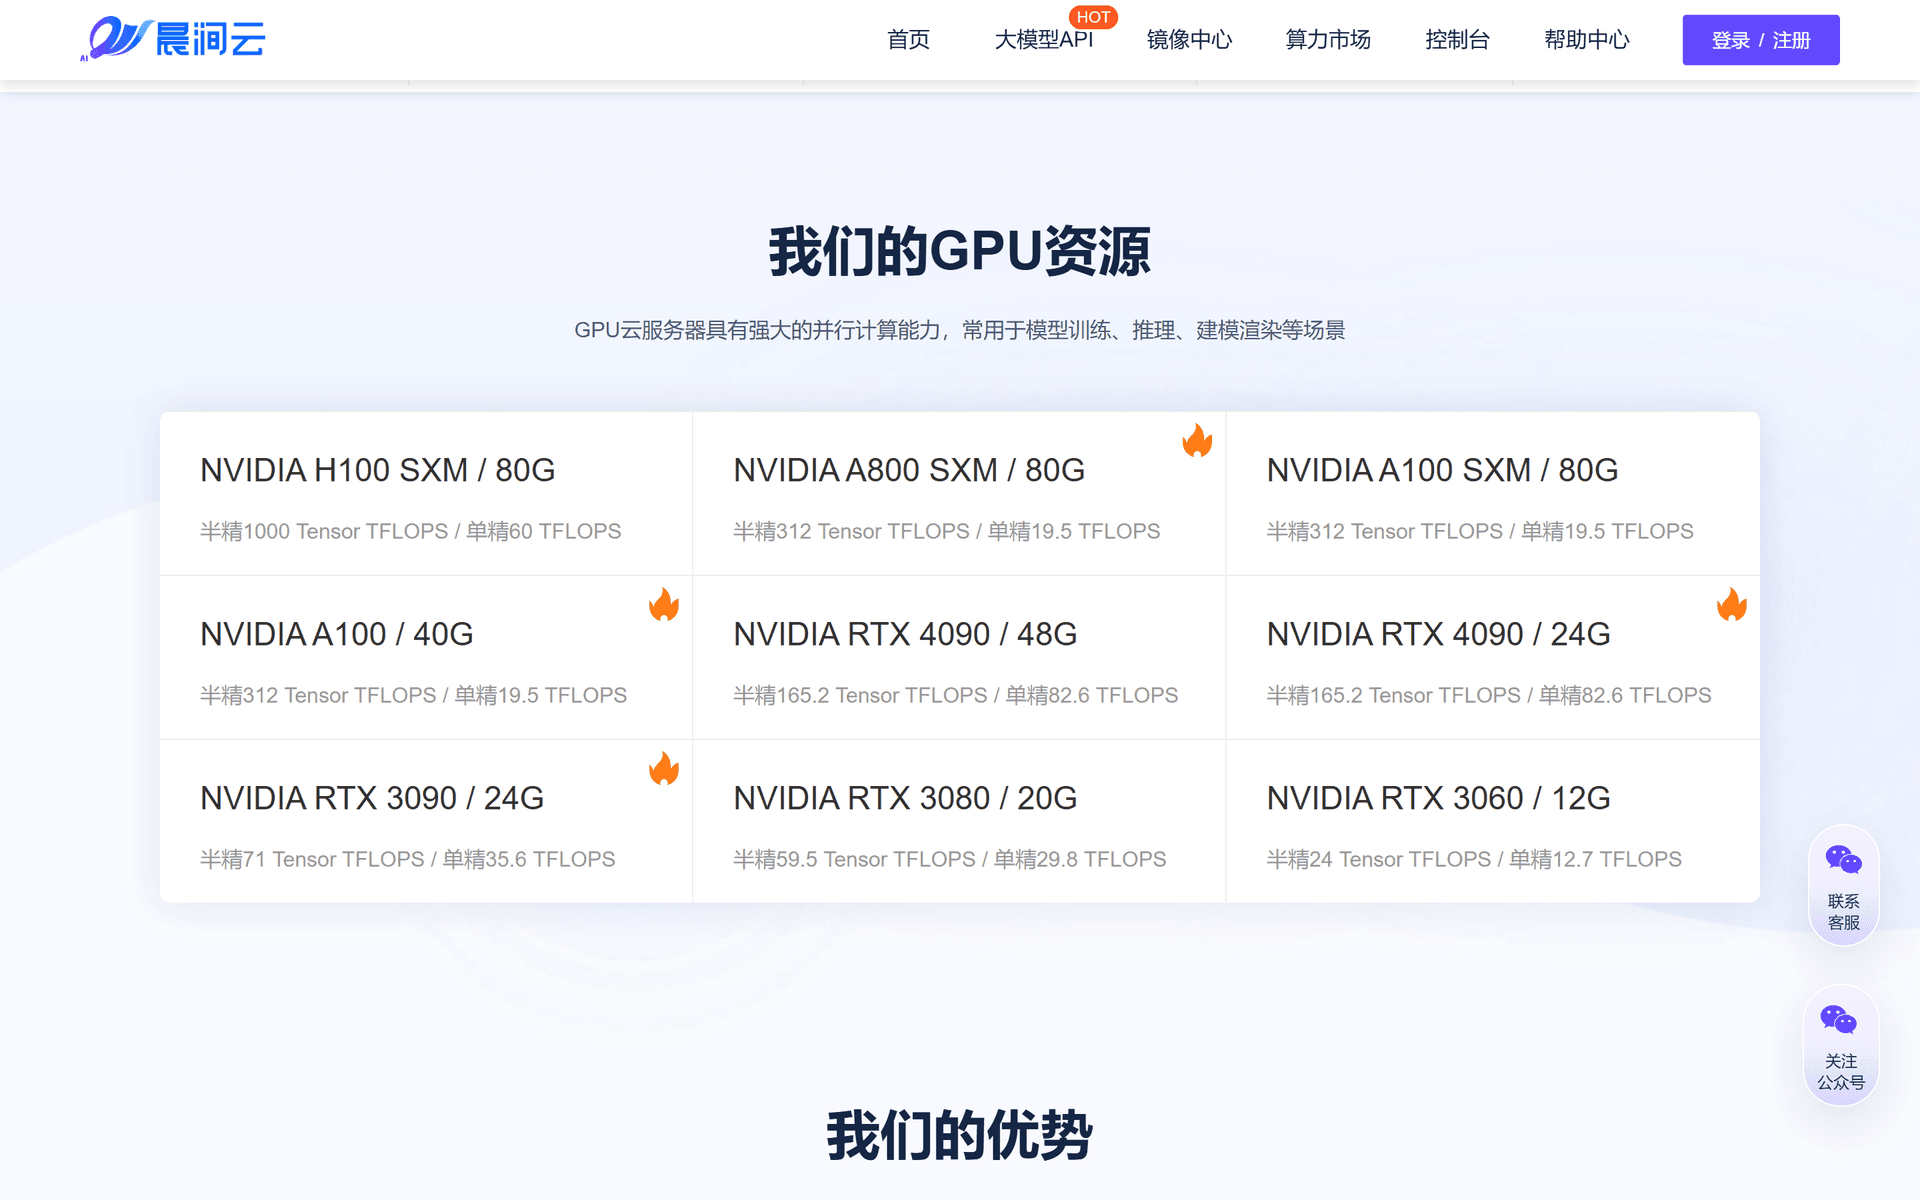Screen dimensions: 1920x1200
Task: Go to 首页 in the navigation
Action: [908, 40]
